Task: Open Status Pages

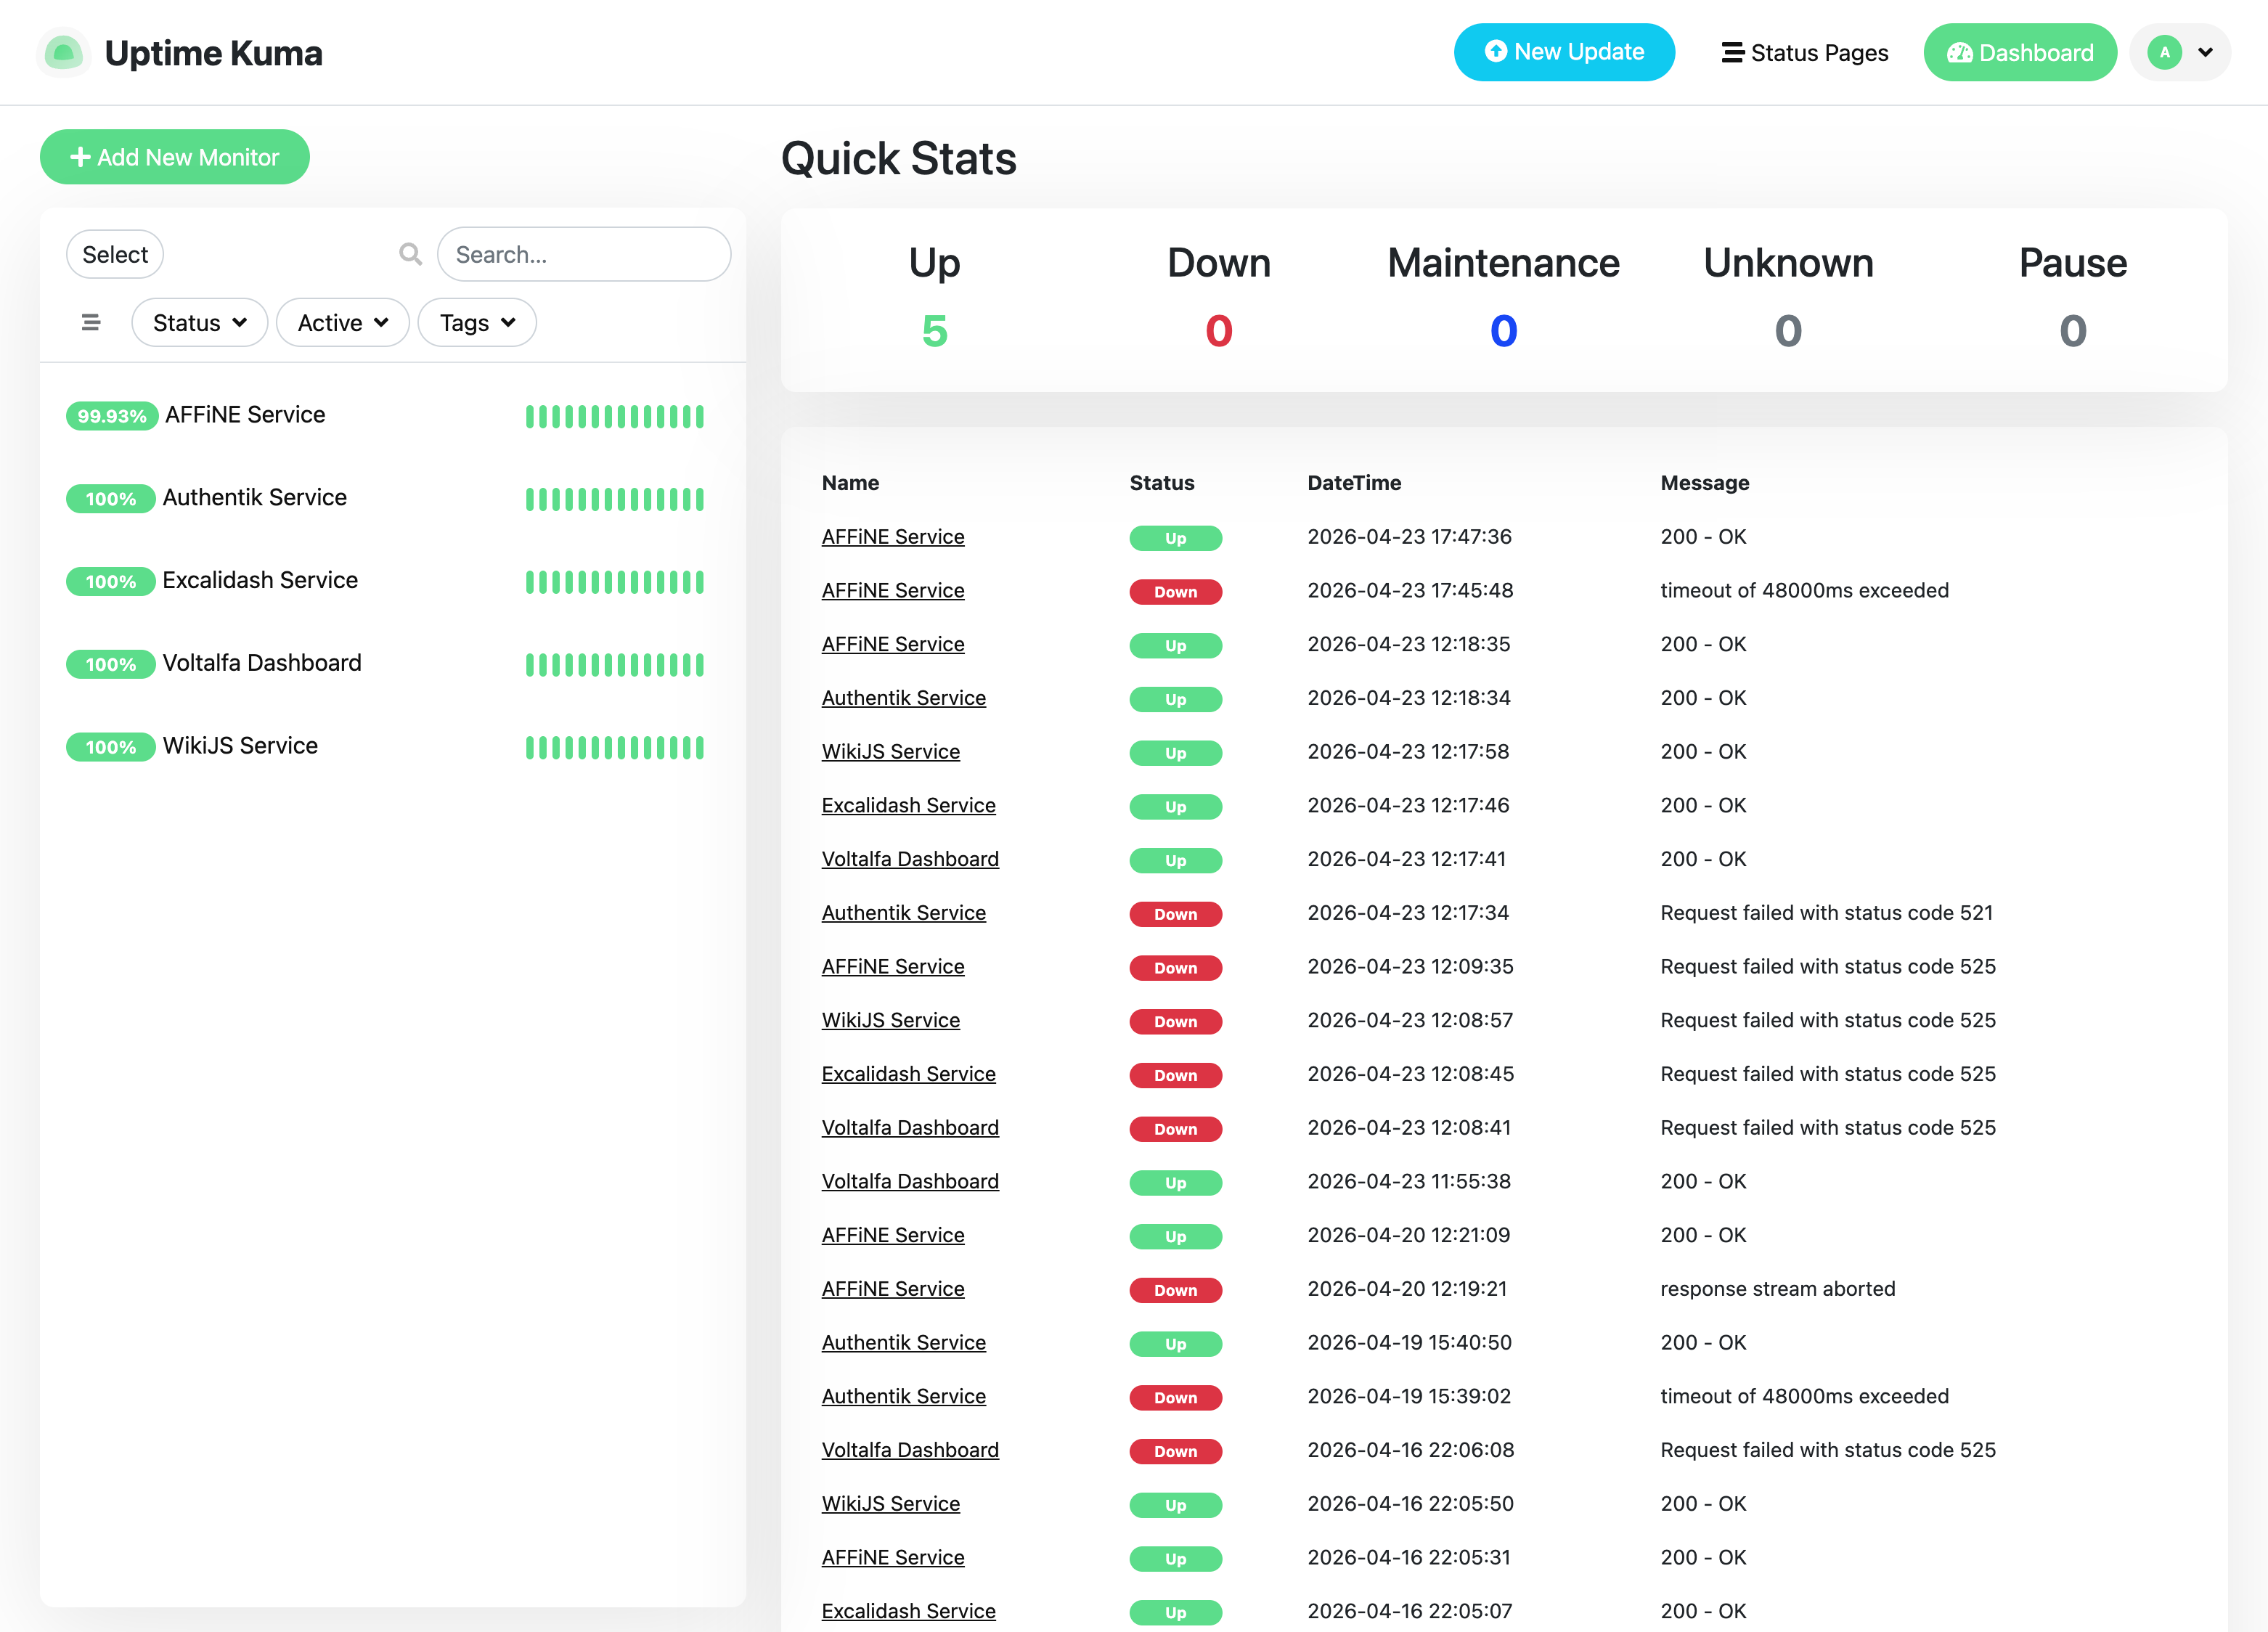Action: click(1804, 52)
